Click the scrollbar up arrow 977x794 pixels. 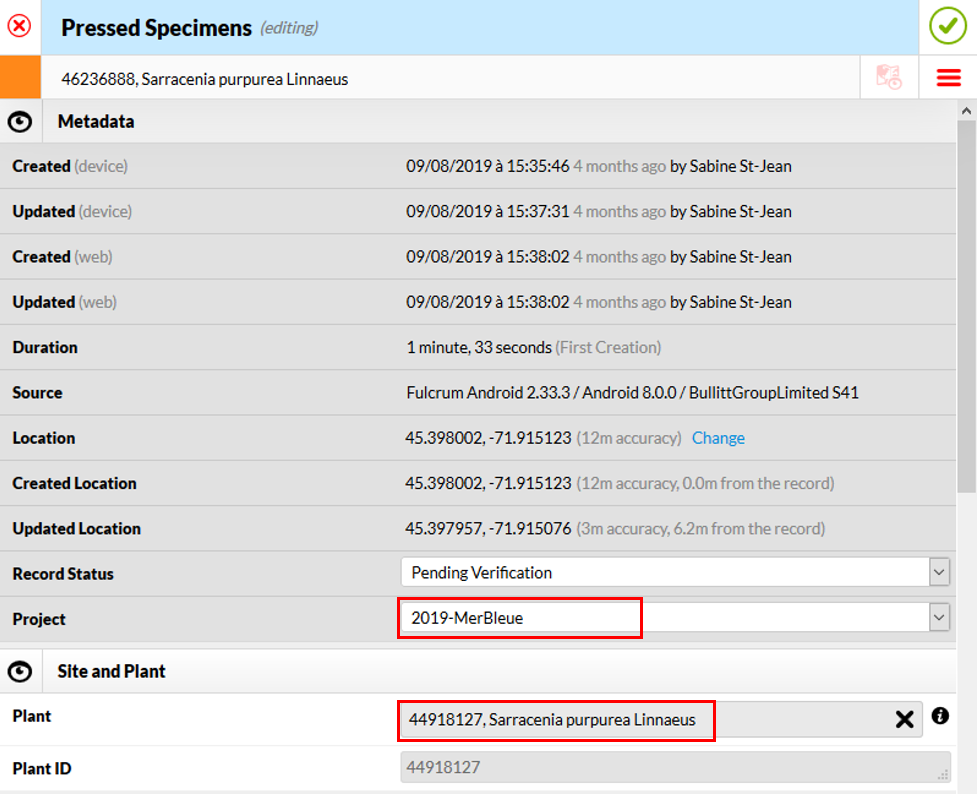966,110
